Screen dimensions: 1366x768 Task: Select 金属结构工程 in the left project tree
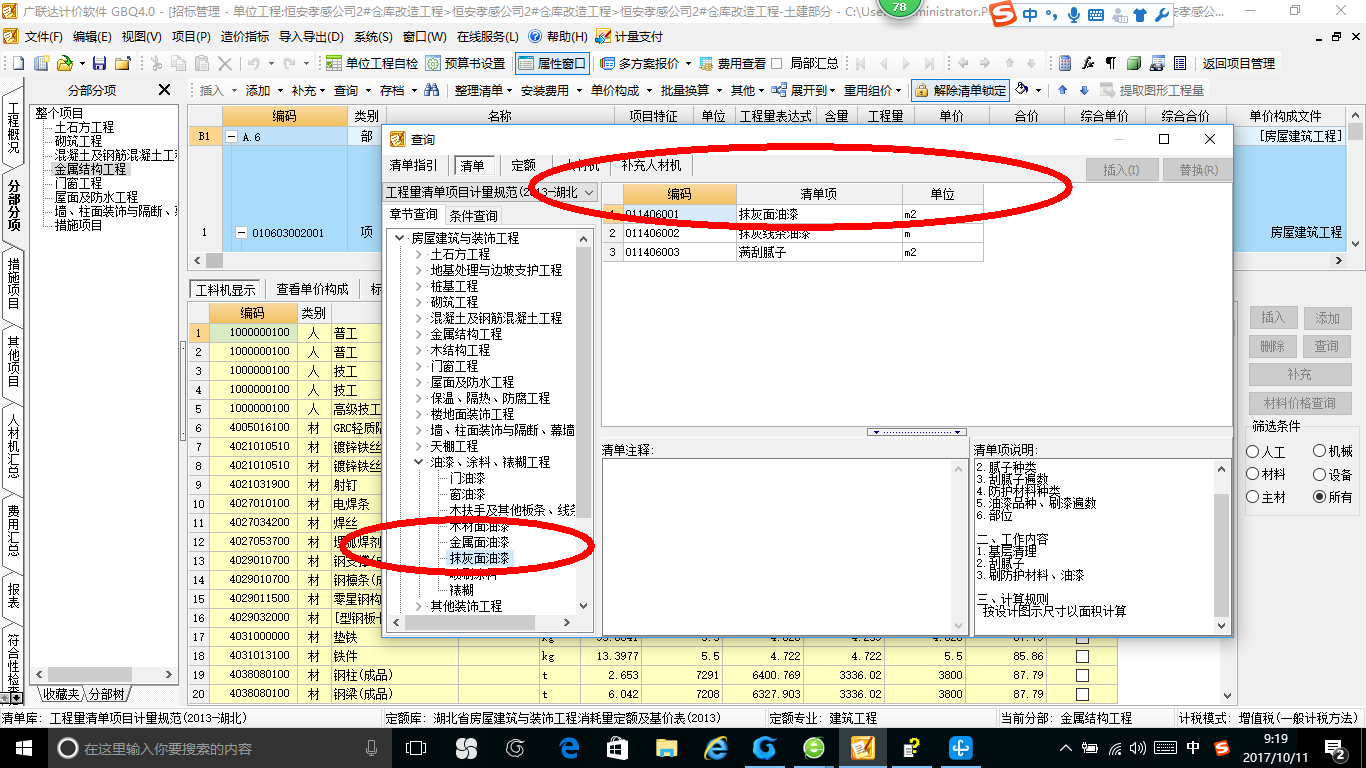[91, 170]
